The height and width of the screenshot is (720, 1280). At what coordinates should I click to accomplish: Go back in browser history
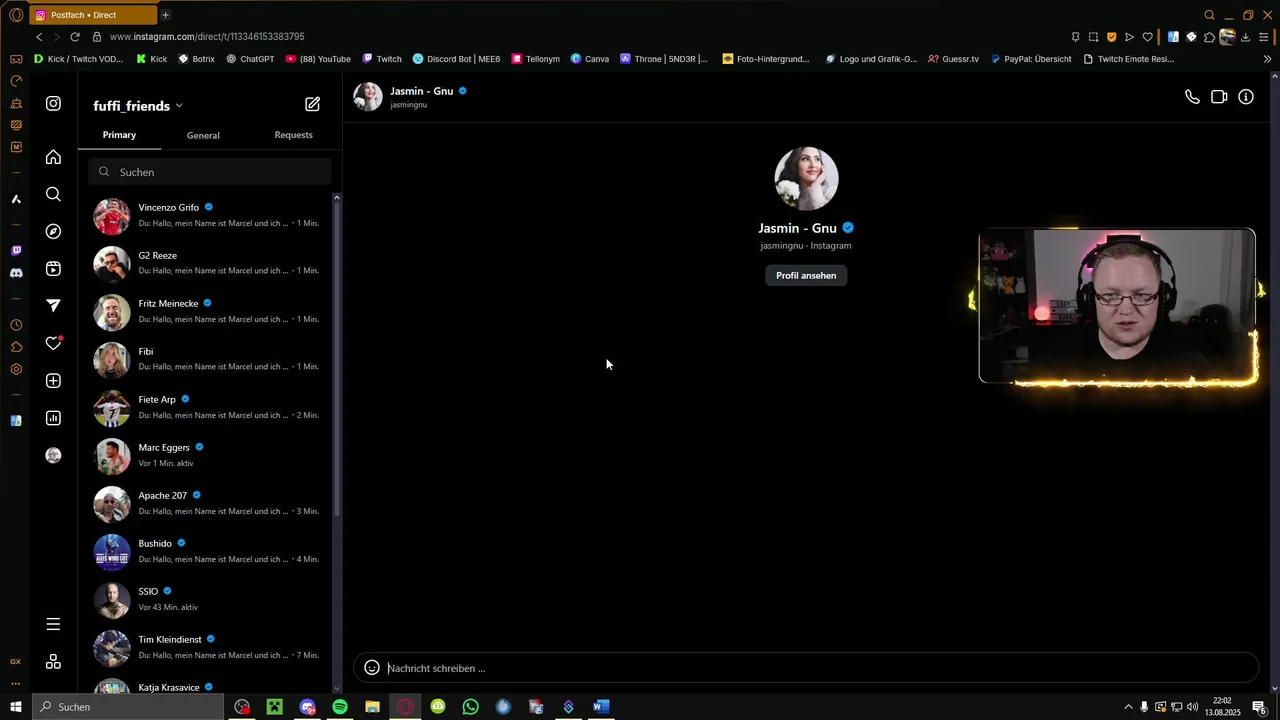(39, 37)
